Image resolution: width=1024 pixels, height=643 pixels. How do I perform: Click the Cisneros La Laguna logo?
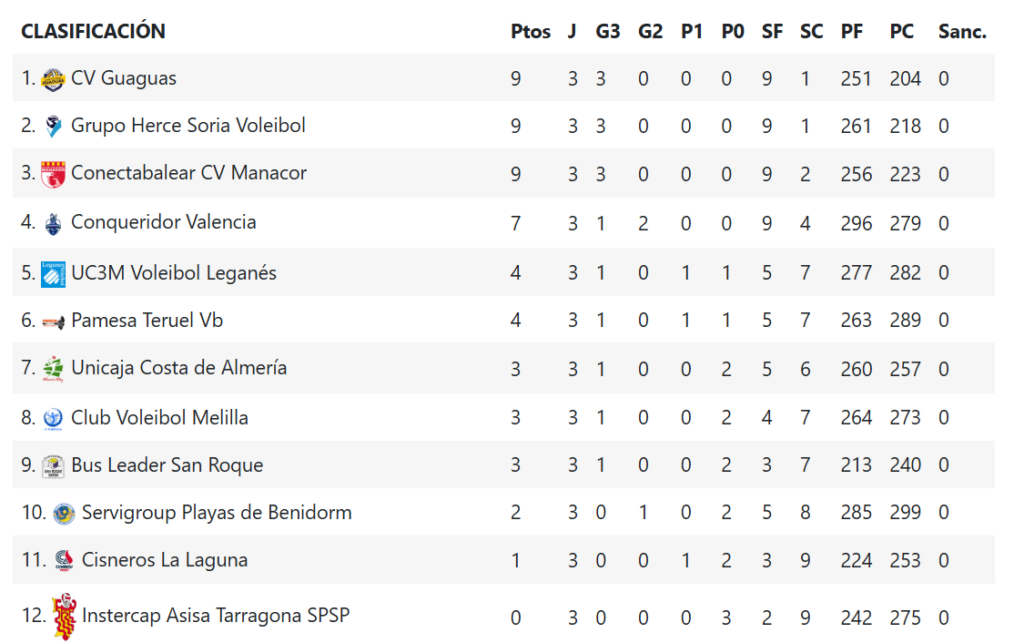pos(64,560)
